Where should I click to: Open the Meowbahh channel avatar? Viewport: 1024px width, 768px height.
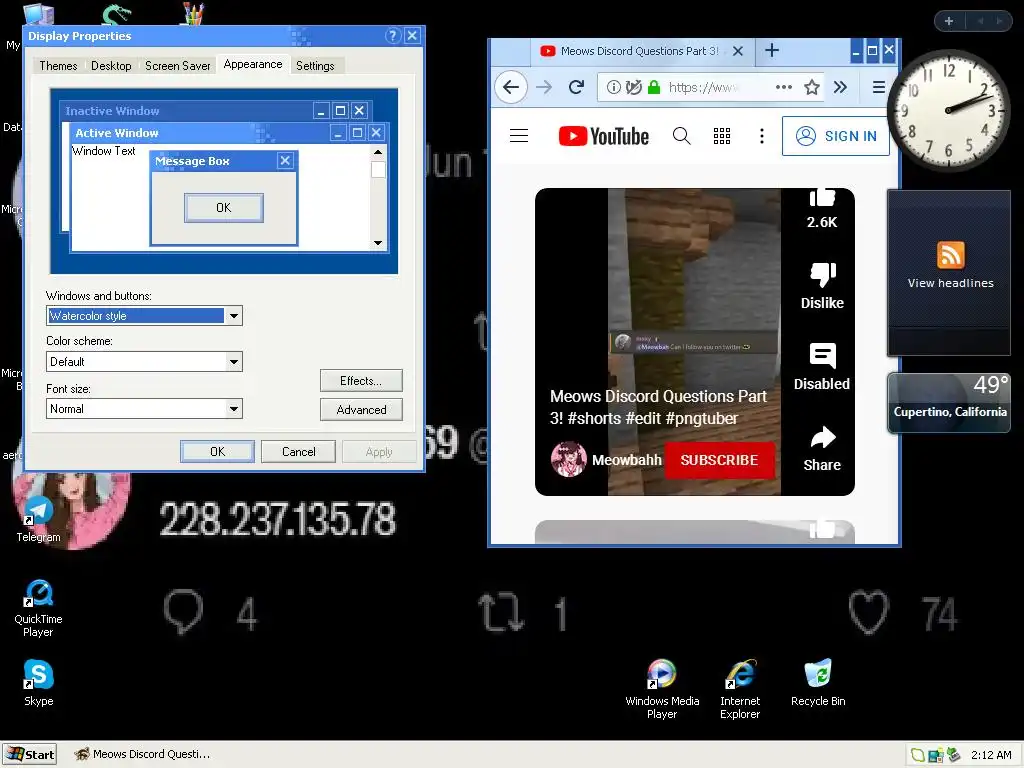(569, 459)
